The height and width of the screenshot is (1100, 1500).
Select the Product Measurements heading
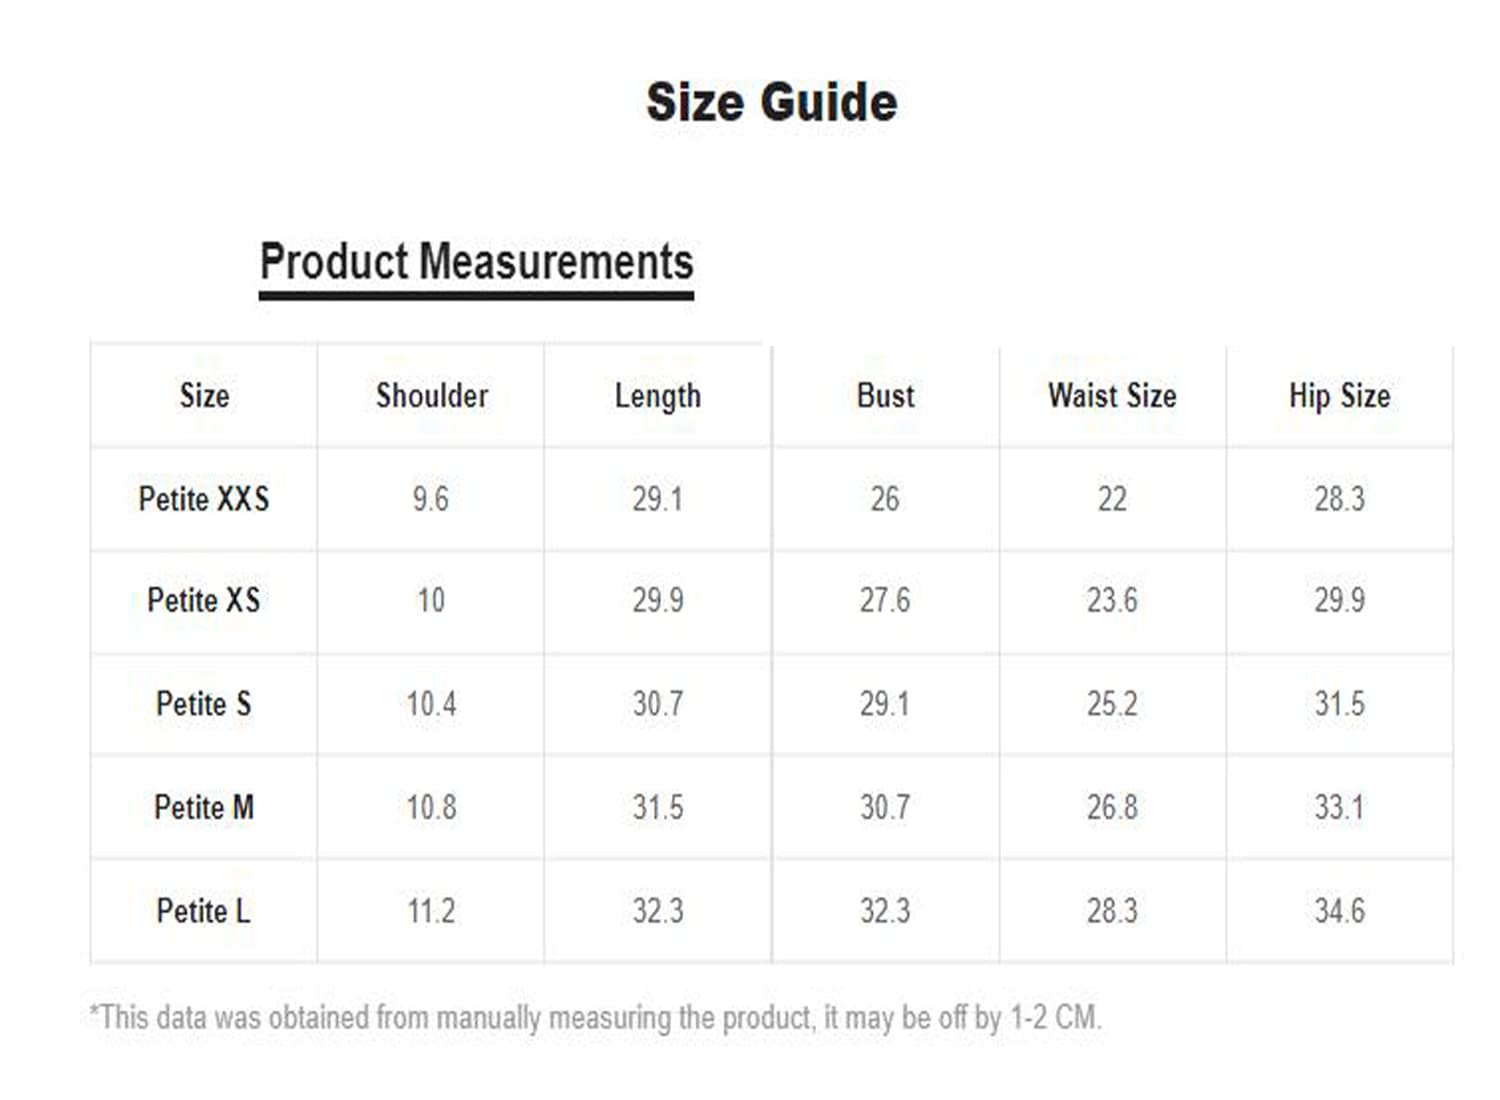476,262
